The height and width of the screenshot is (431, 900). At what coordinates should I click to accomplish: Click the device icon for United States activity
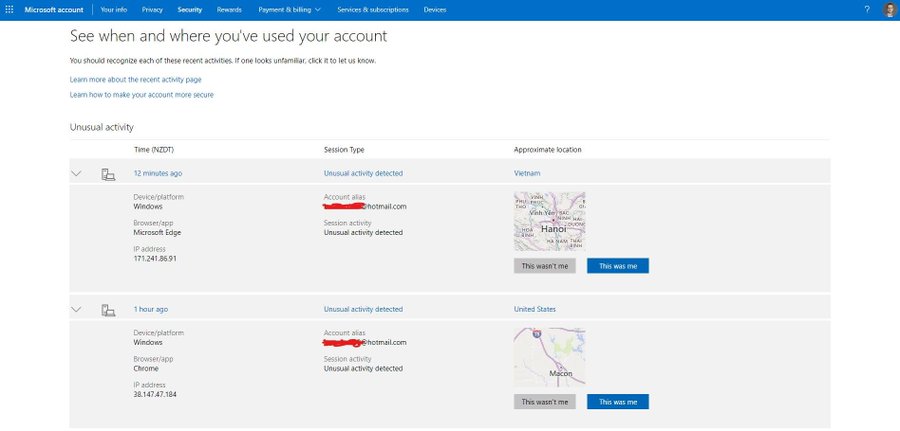tap(108, 310)
